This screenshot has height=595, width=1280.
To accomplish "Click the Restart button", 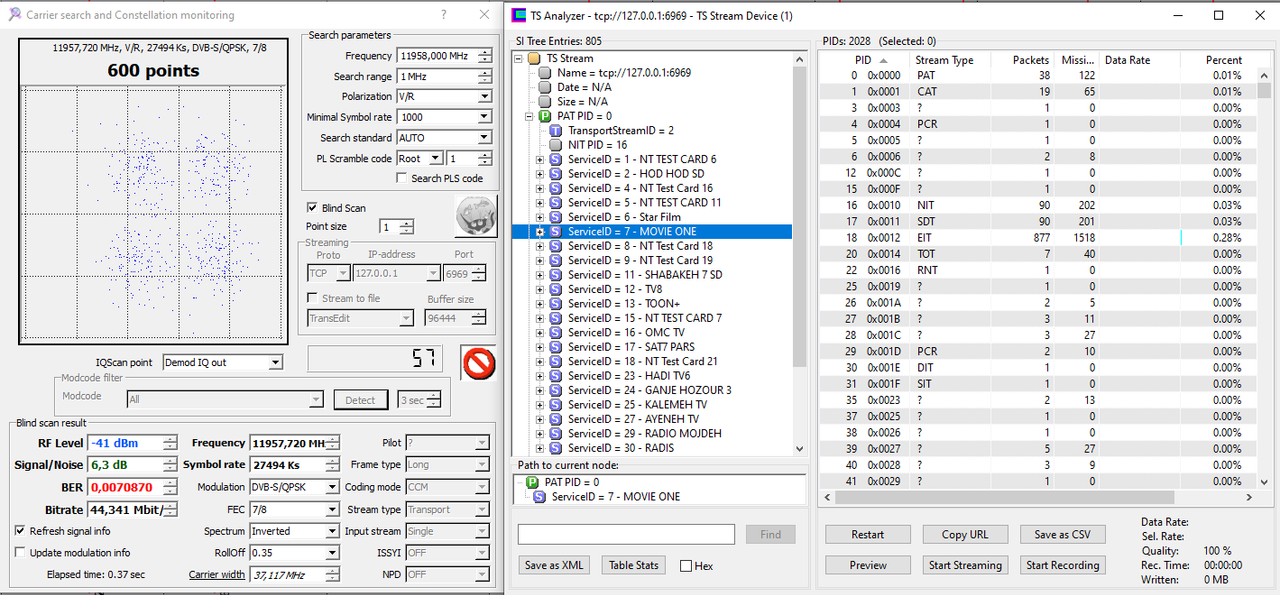I will [x=867, y=534].
